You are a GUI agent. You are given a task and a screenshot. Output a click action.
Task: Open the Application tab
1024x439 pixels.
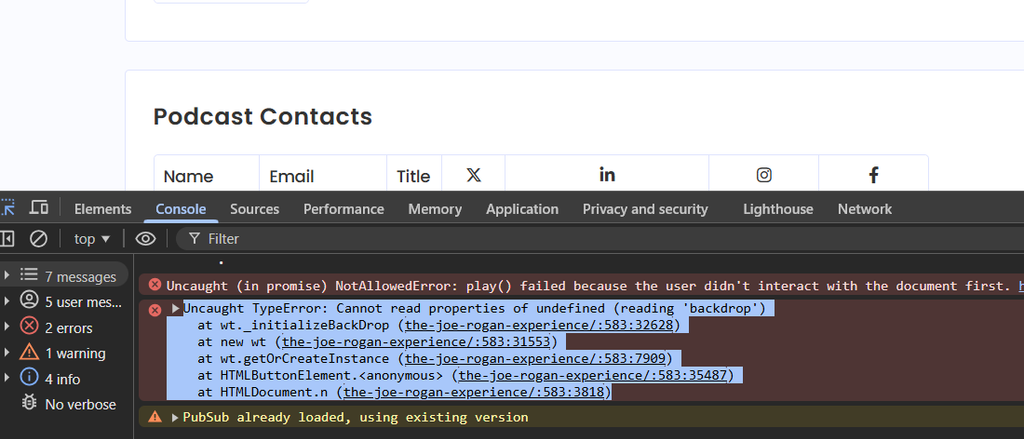pyautogui.click(x=522, y=209)
